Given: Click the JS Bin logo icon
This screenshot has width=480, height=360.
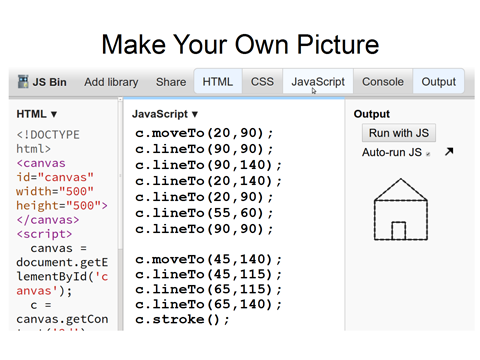Looking at the screenshot, I should [23, 82].
